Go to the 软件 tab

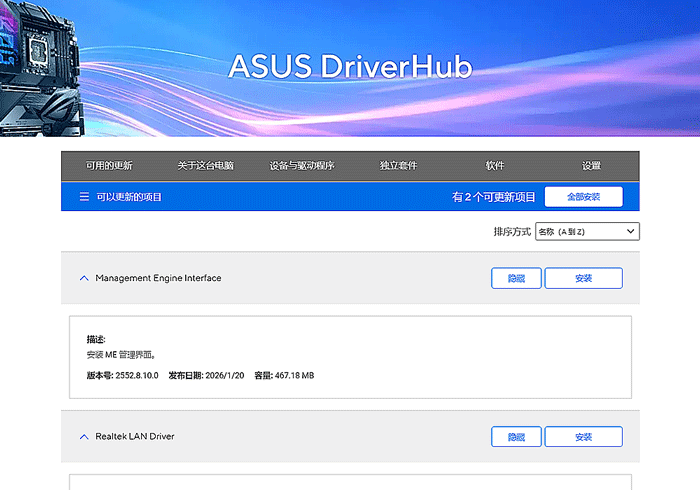pyautogui.click(x=495, y=166)
